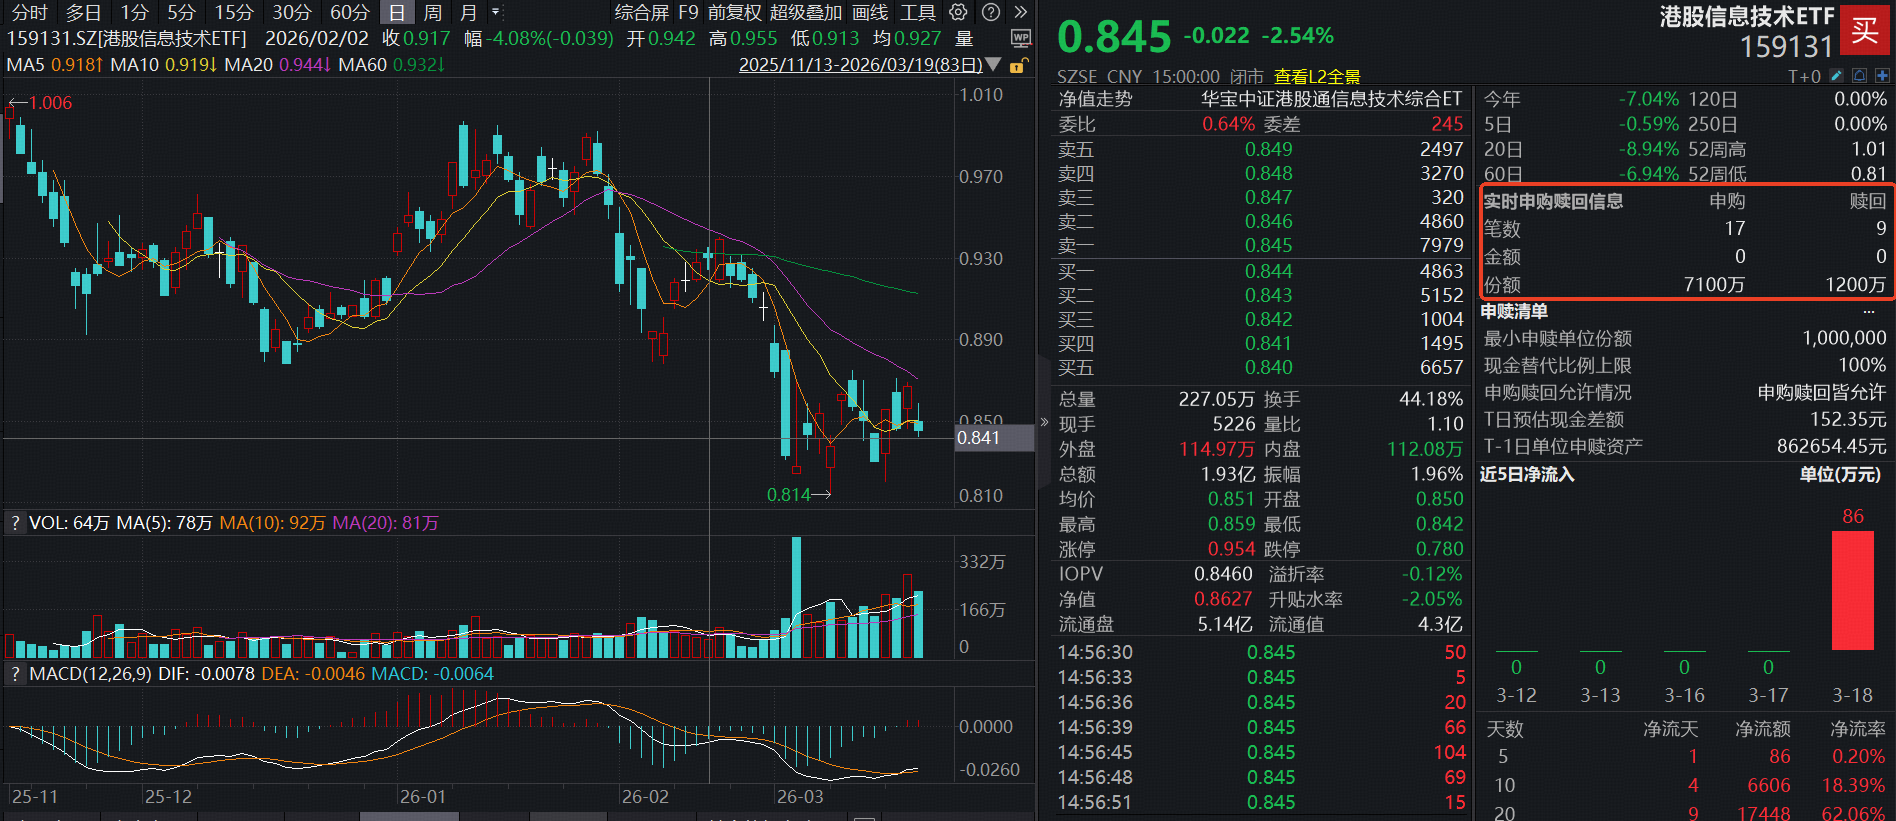Image resolution: width=1896 pixels, height=821 pixels.
Task: Select the 分时 intraday tab
Action: [x=29, y=12]
